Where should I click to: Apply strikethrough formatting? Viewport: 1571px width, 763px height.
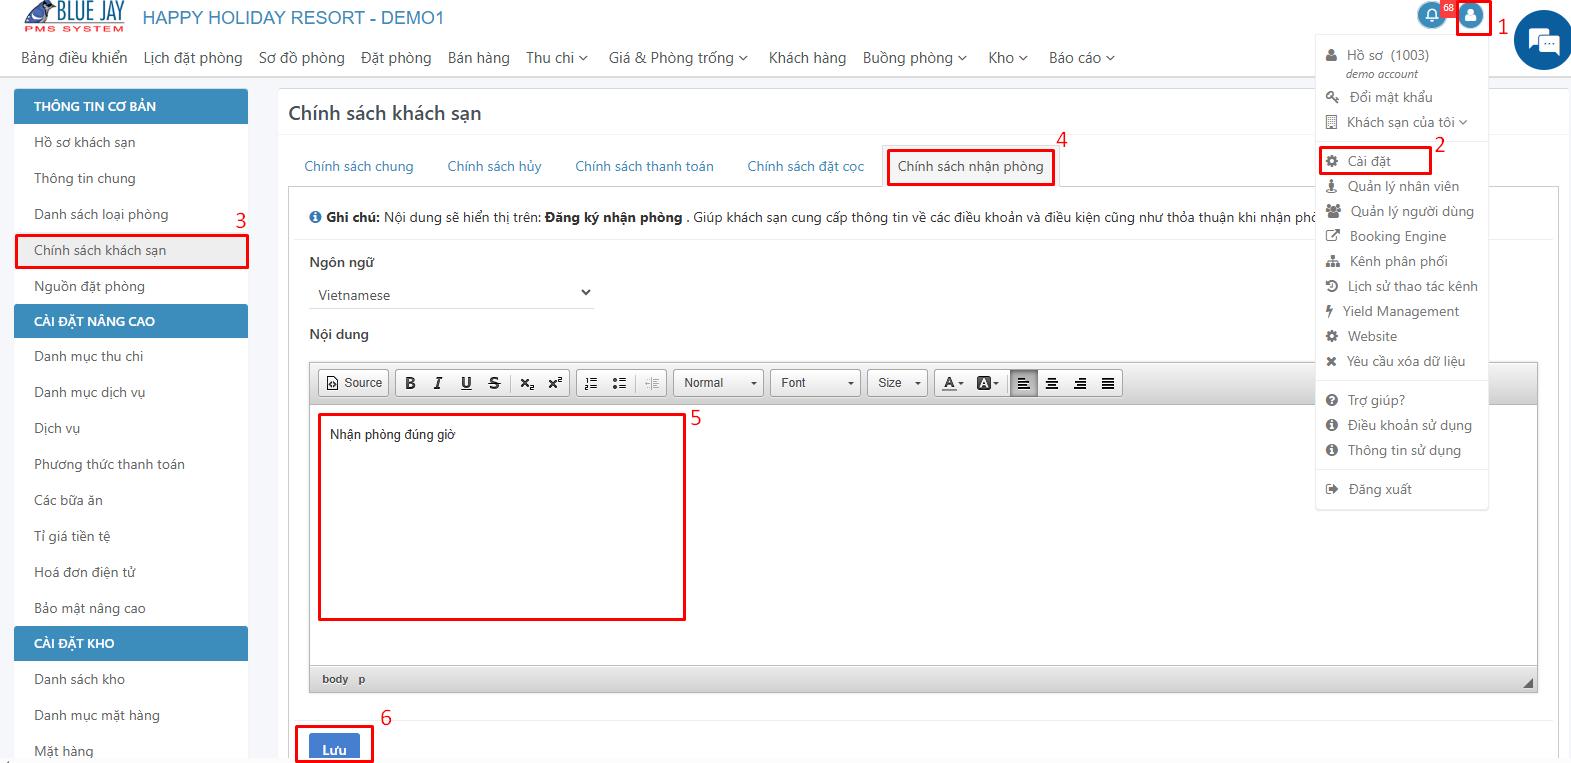pos(494,383)
